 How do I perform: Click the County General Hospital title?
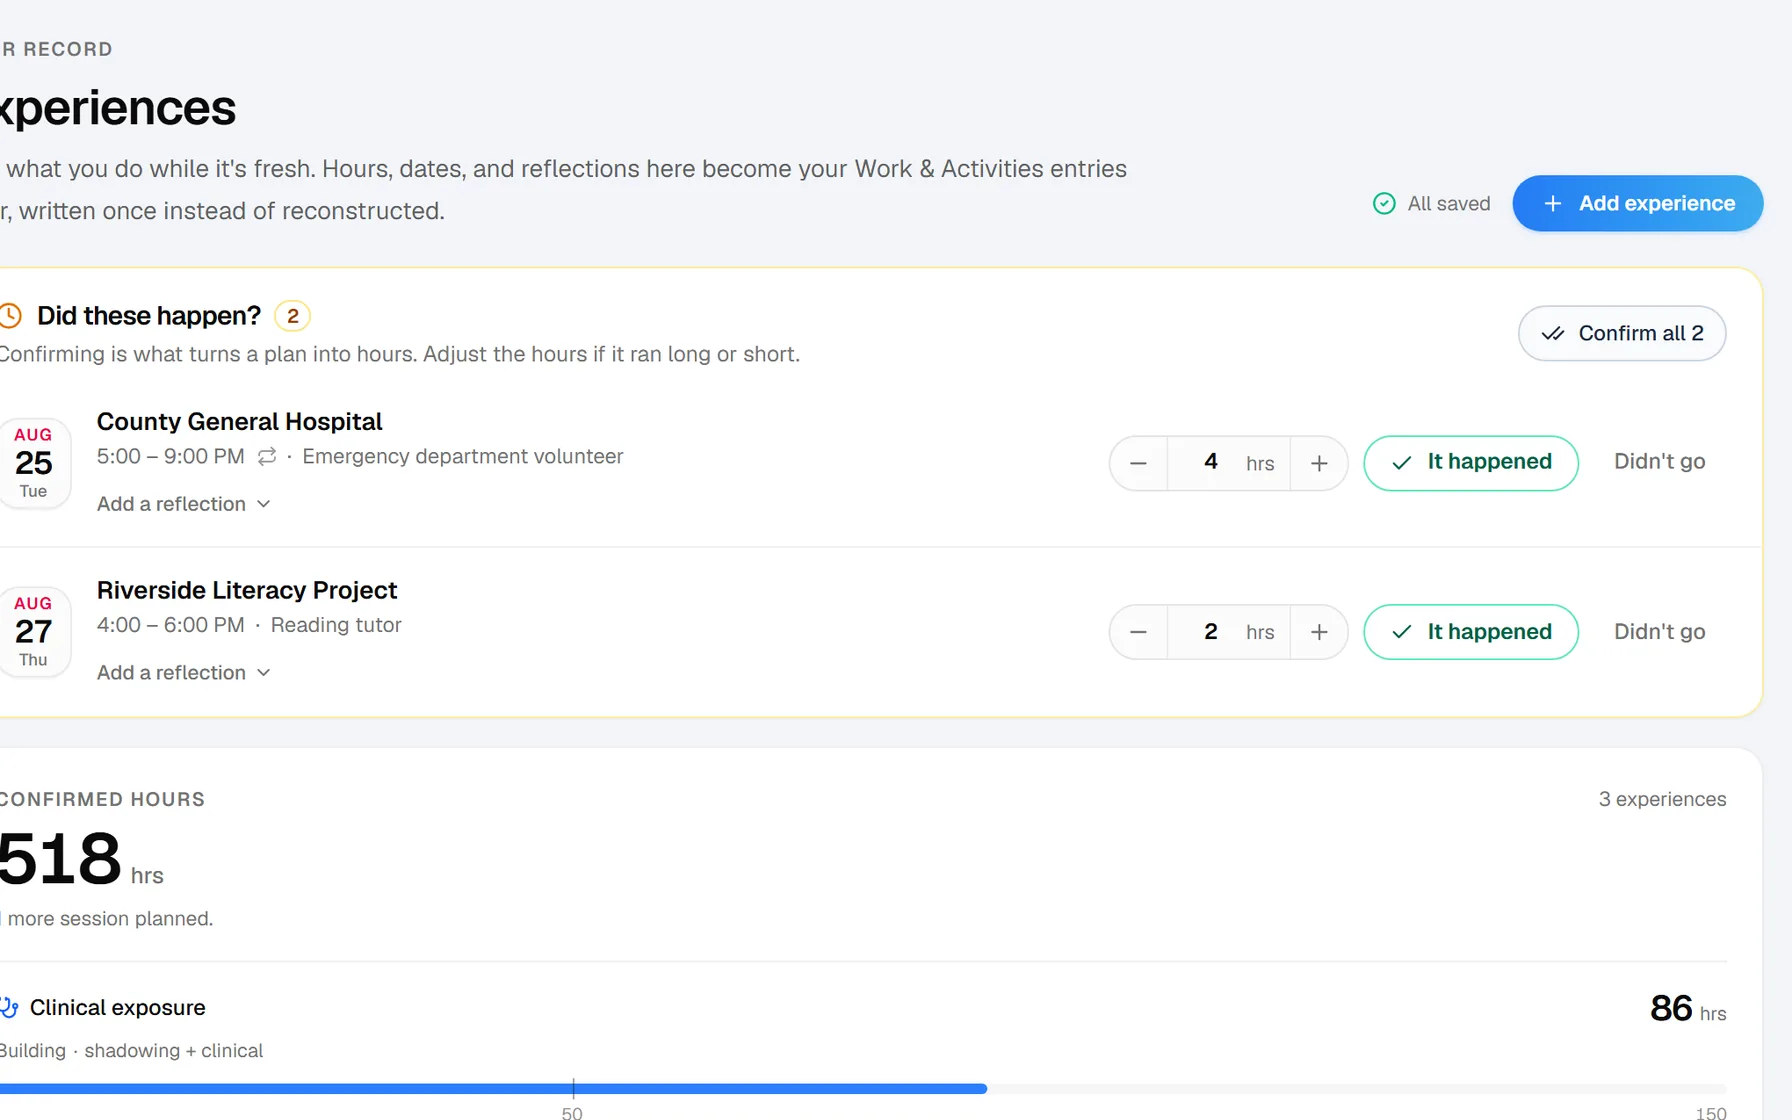click(240, 422)
